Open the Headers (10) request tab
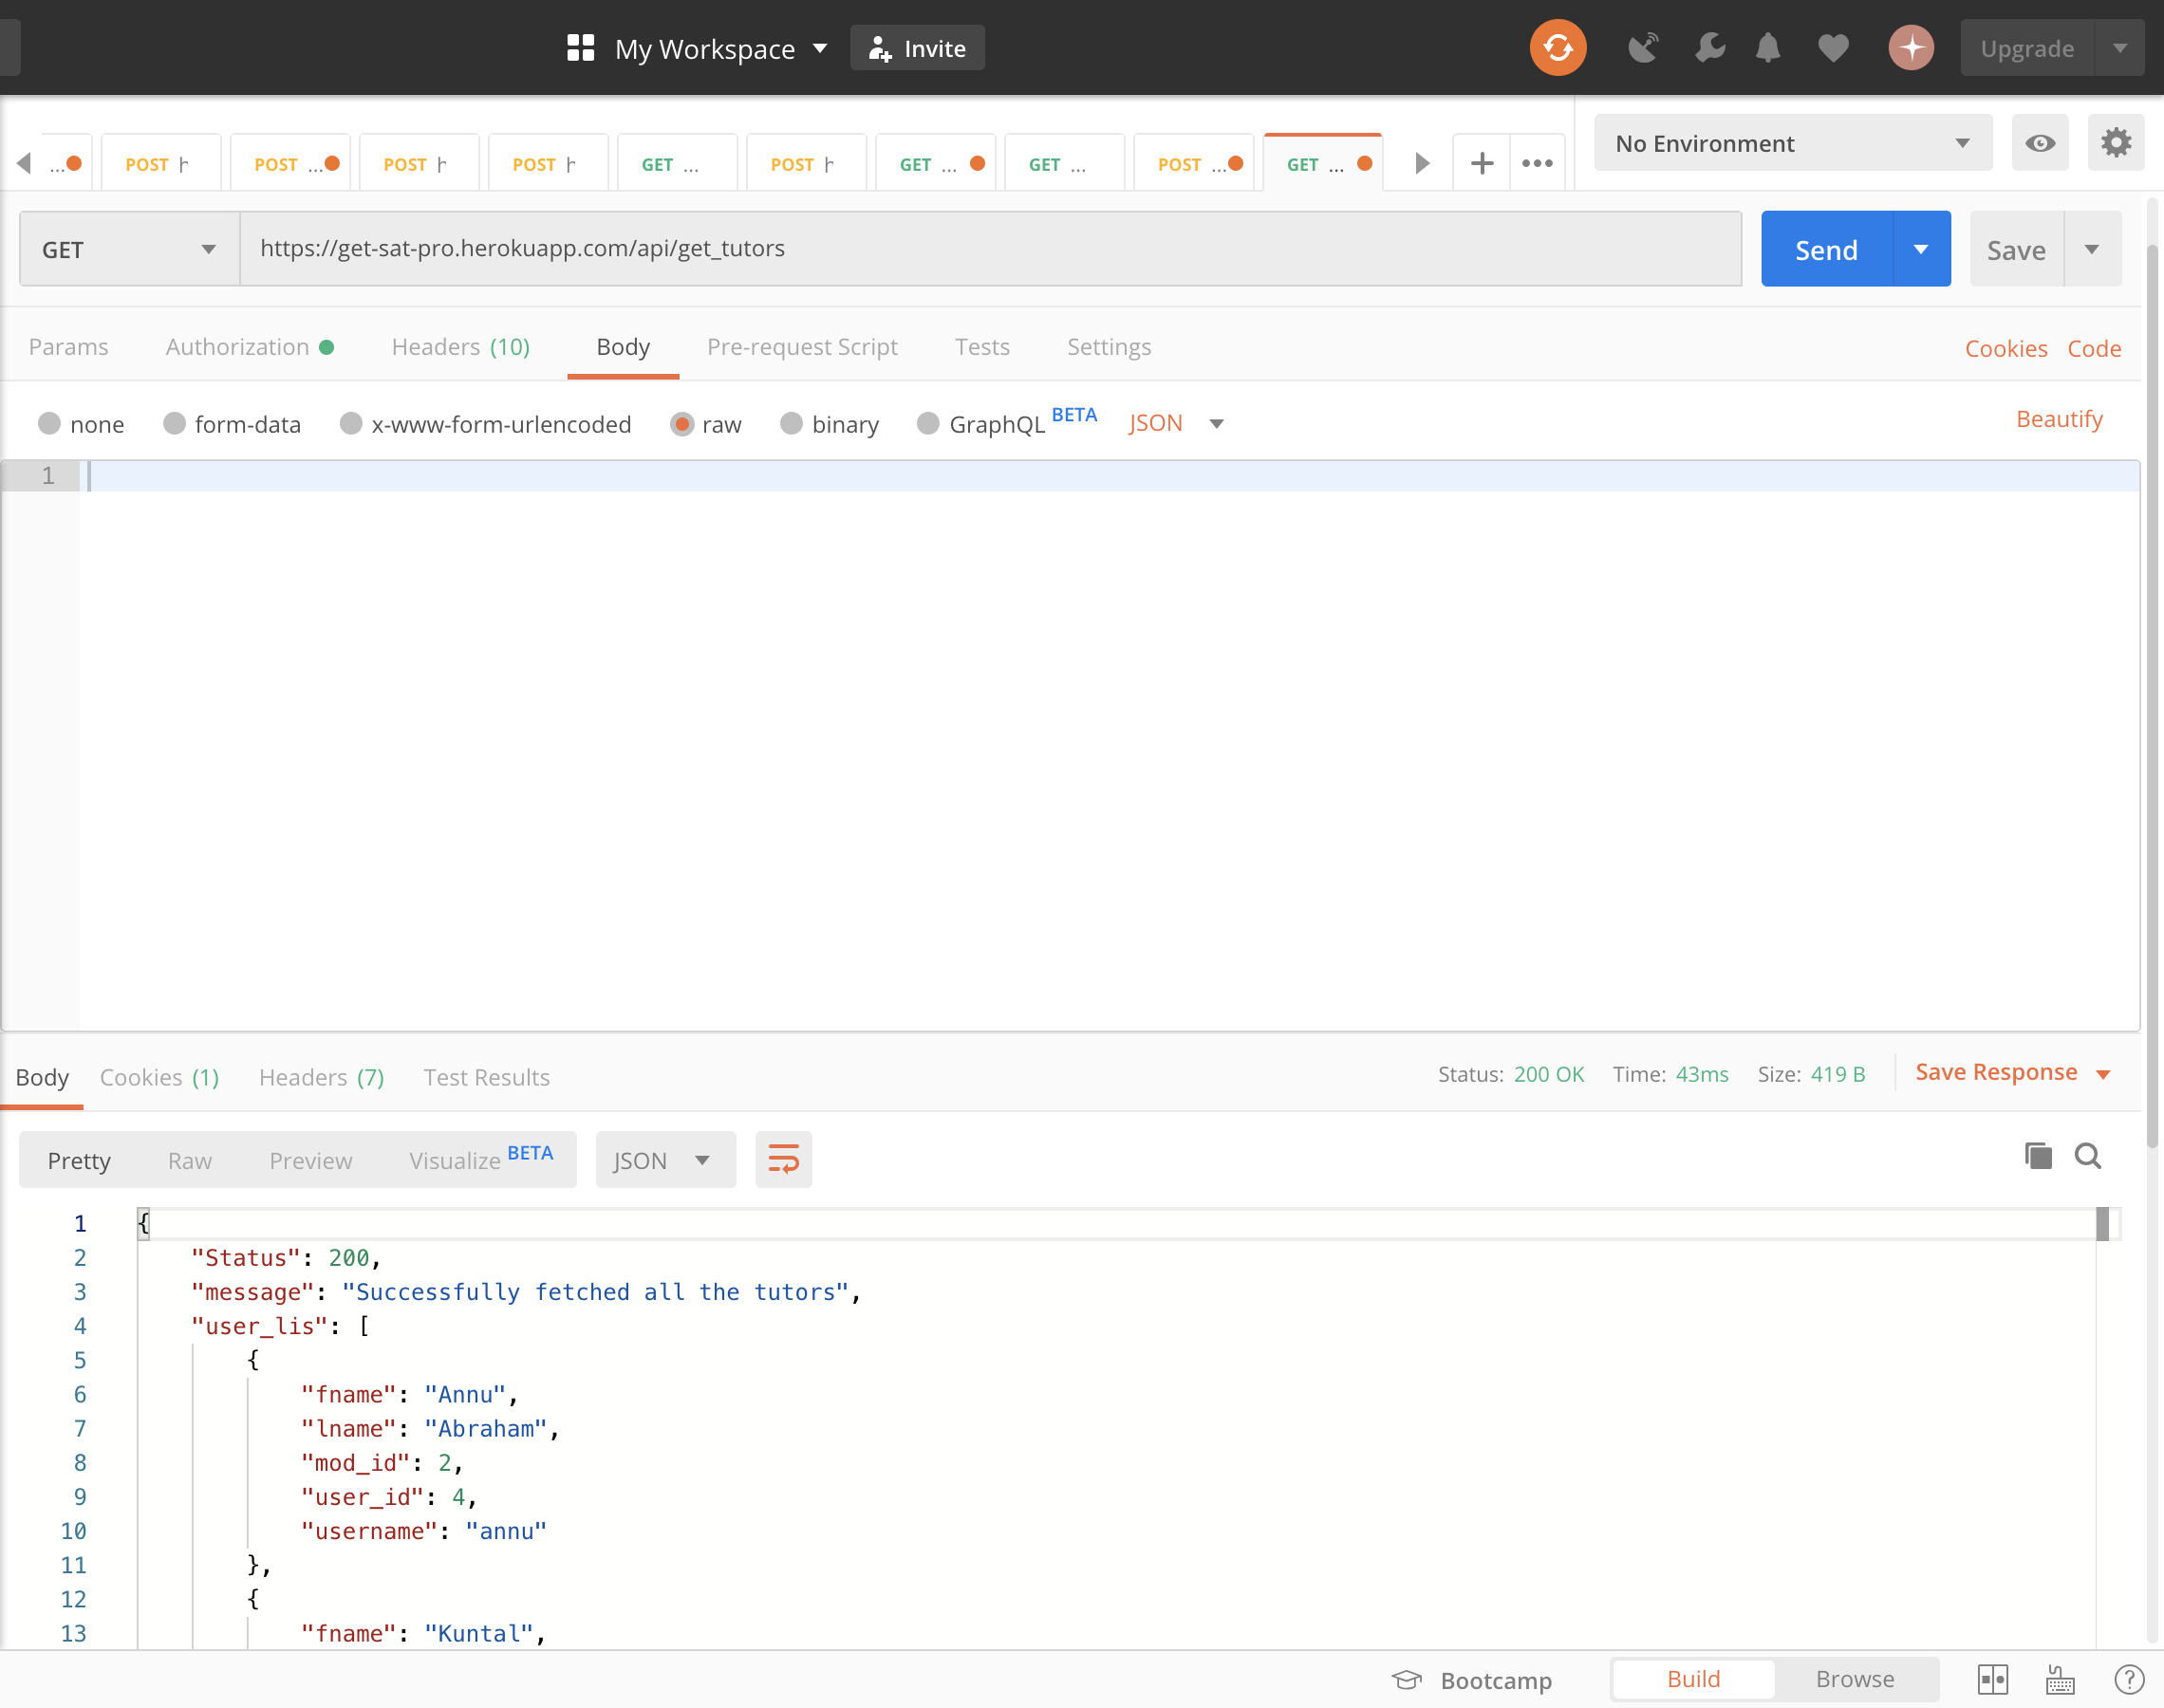Image resolution: width=2164 pixels, height=1708 pixels. coord(460,346)
